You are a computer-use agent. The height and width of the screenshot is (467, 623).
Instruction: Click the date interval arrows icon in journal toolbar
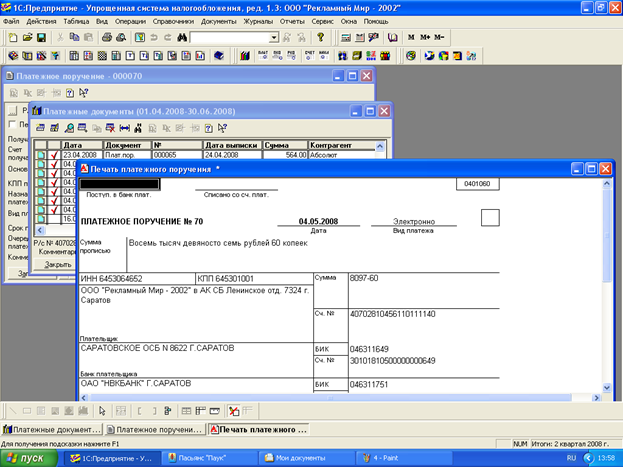tap(124, 128)
